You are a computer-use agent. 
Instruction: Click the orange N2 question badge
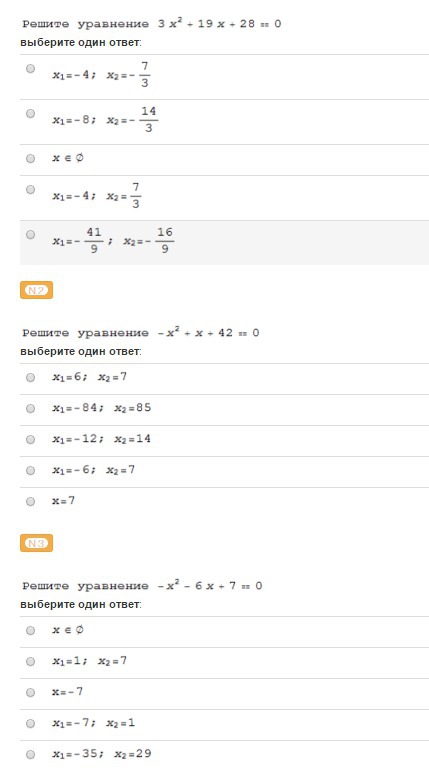tap(36, 290)
